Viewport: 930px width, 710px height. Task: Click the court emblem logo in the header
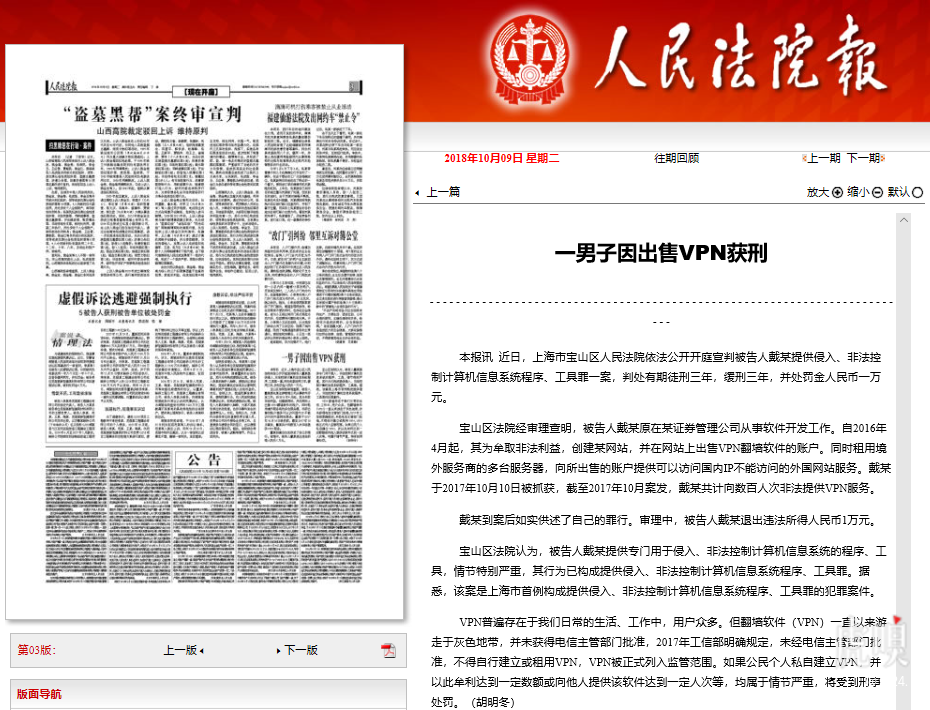(x=530, y=59)
